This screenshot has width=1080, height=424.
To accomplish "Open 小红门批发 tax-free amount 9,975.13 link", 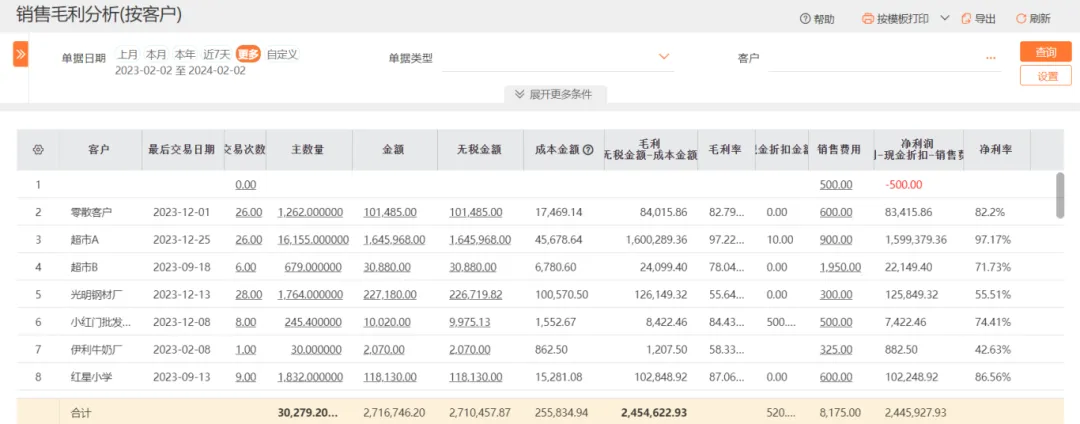I will 470,322.
